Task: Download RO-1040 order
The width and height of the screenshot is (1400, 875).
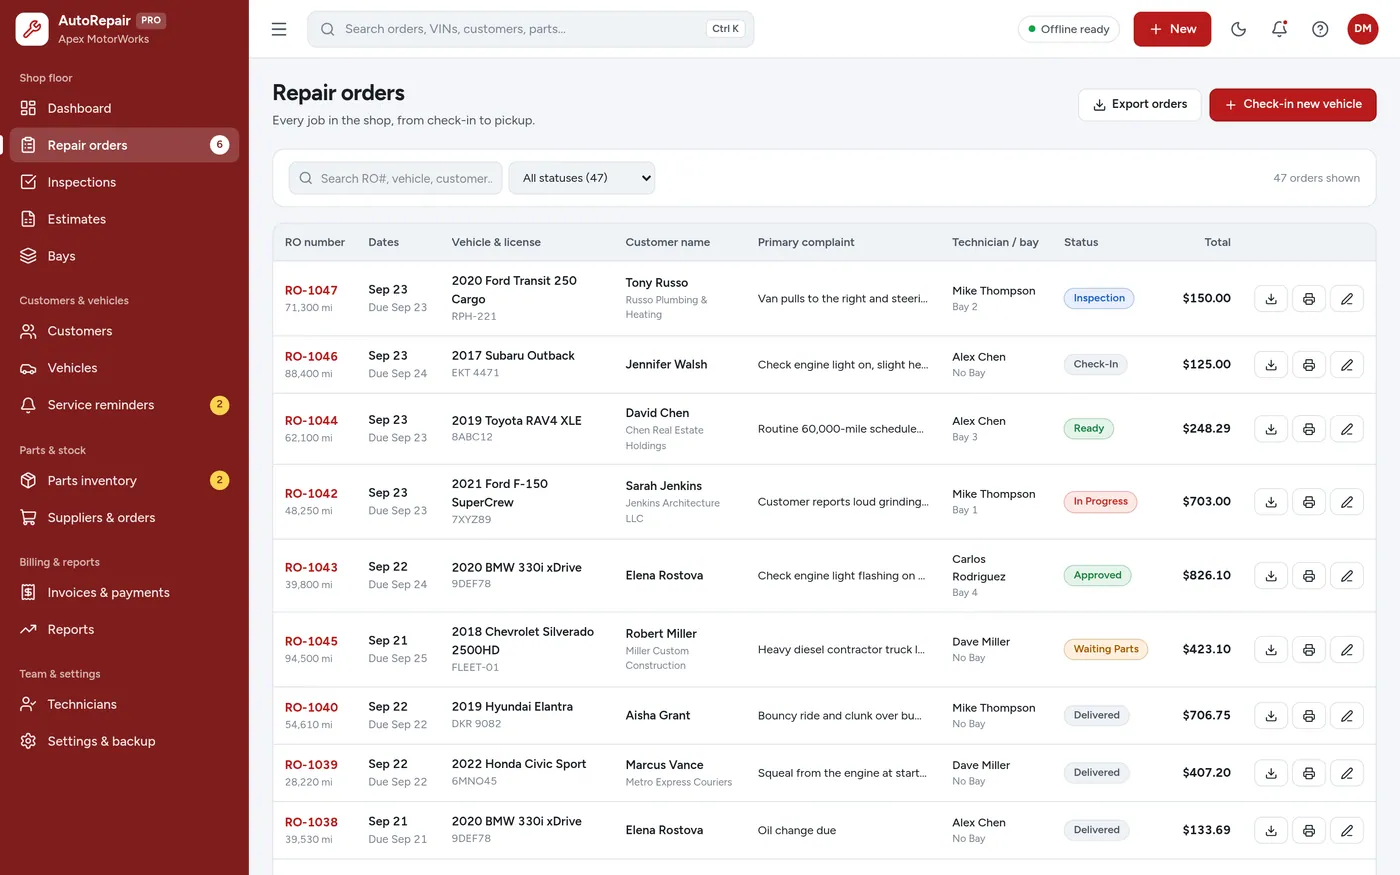Action: [x=1270, y=715]
